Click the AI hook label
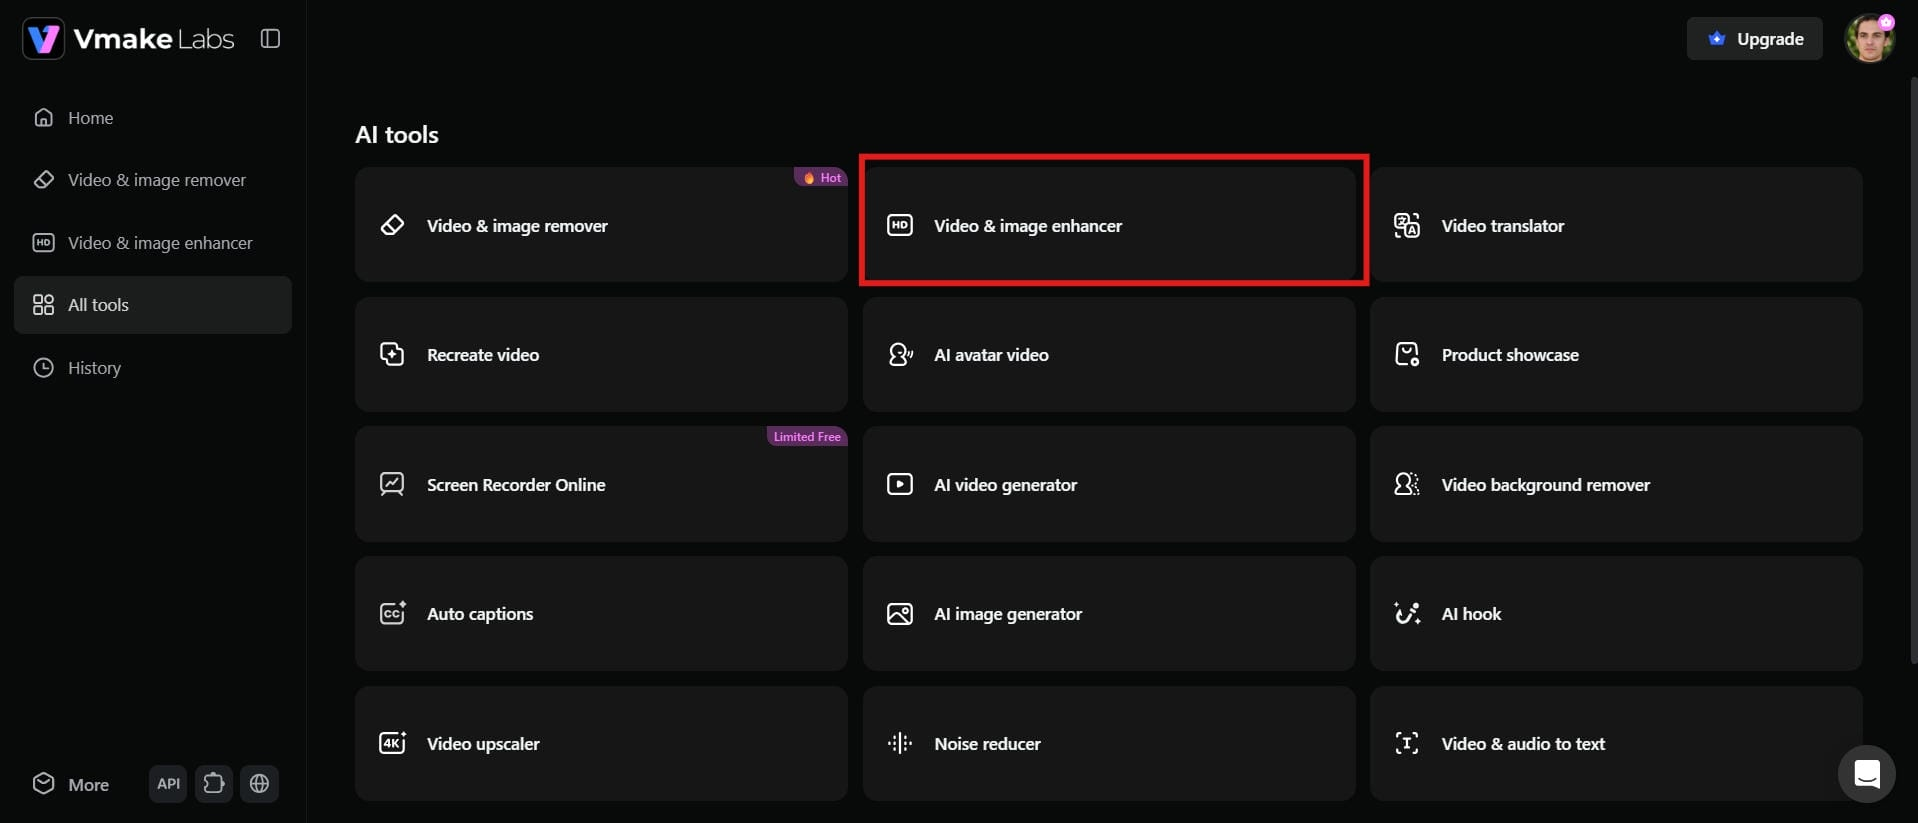This screenshot has height=823, width=1918. (x=1471, y=614)
